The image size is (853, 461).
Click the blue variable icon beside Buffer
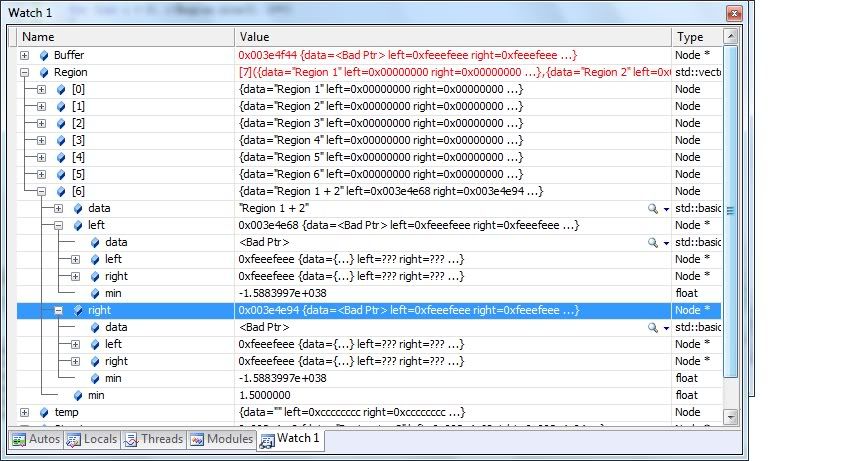click(x=43, y=55)
